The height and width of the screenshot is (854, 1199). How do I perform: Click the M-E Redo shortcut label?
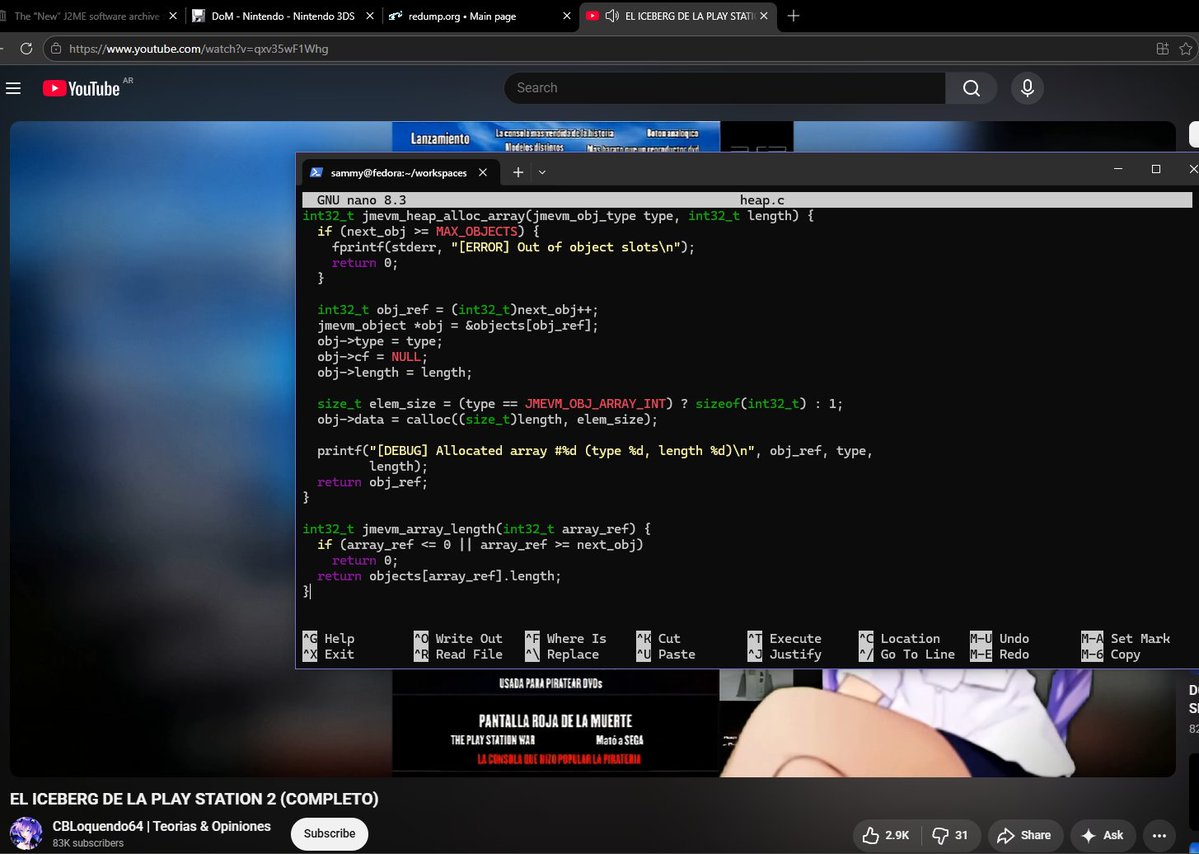click(999, 654)
